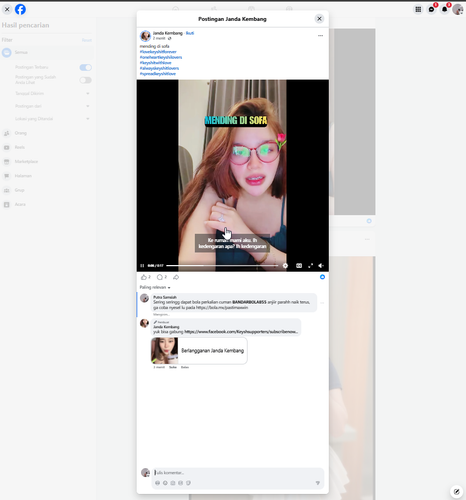Open options menu on Putra Samsiah comment
Image resolution: width=466 pixels, height=500 pixels.
322,303
